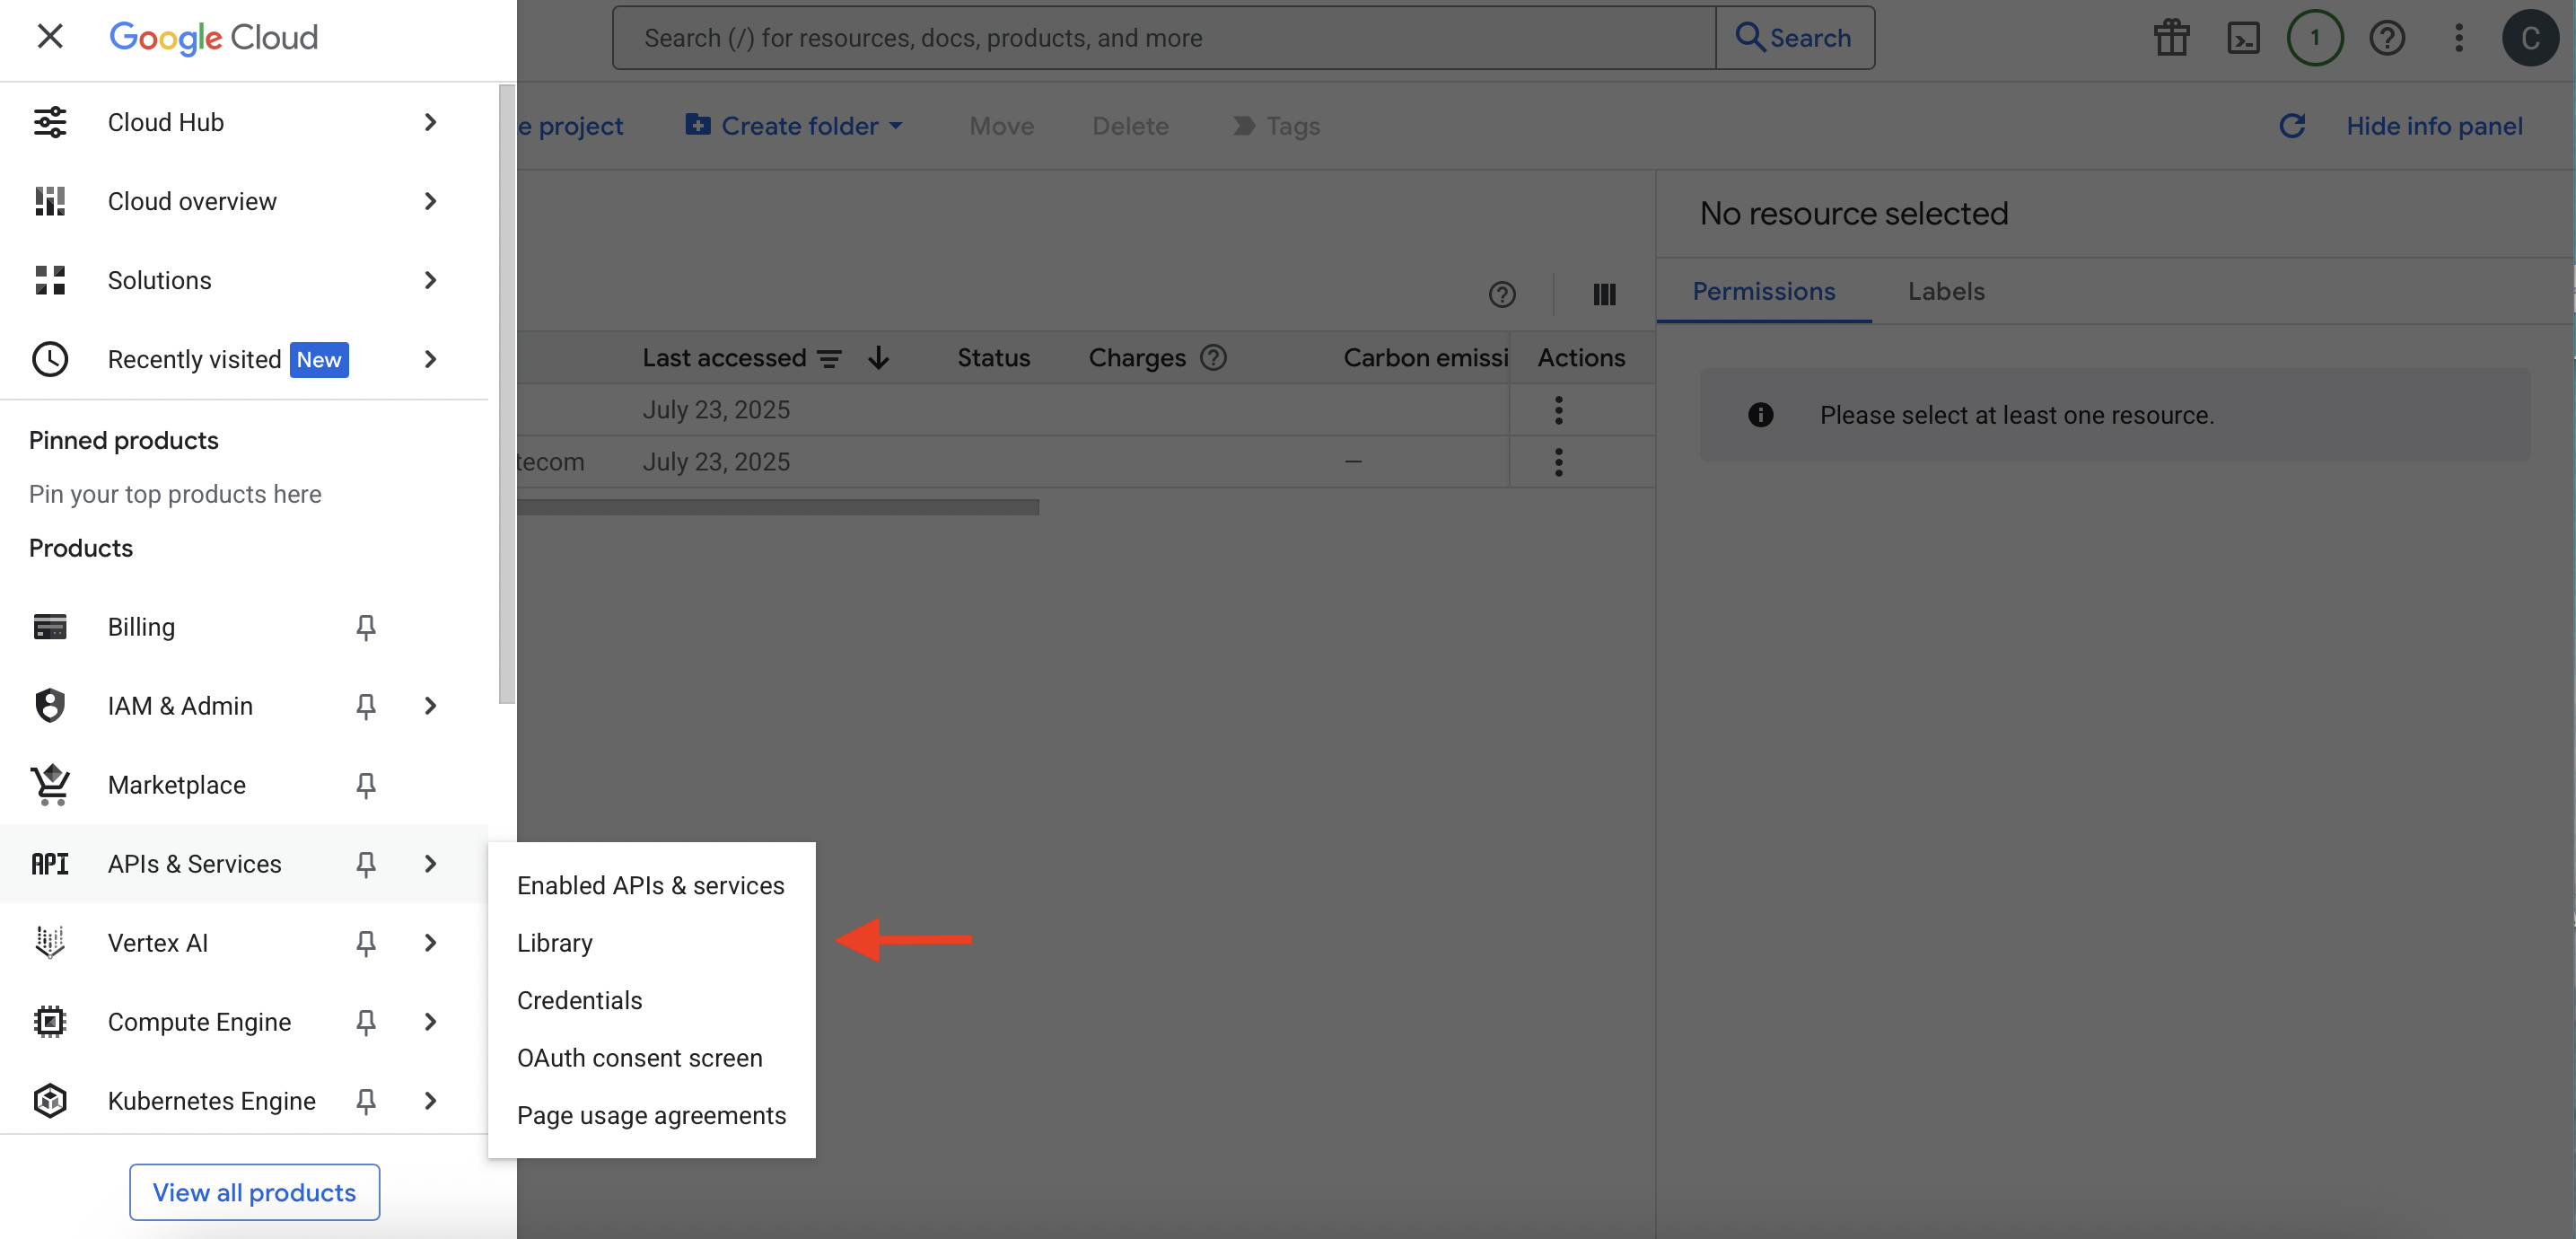Click View all products button
This screenshot has width=2576, height=1239.
[254, 1191]
